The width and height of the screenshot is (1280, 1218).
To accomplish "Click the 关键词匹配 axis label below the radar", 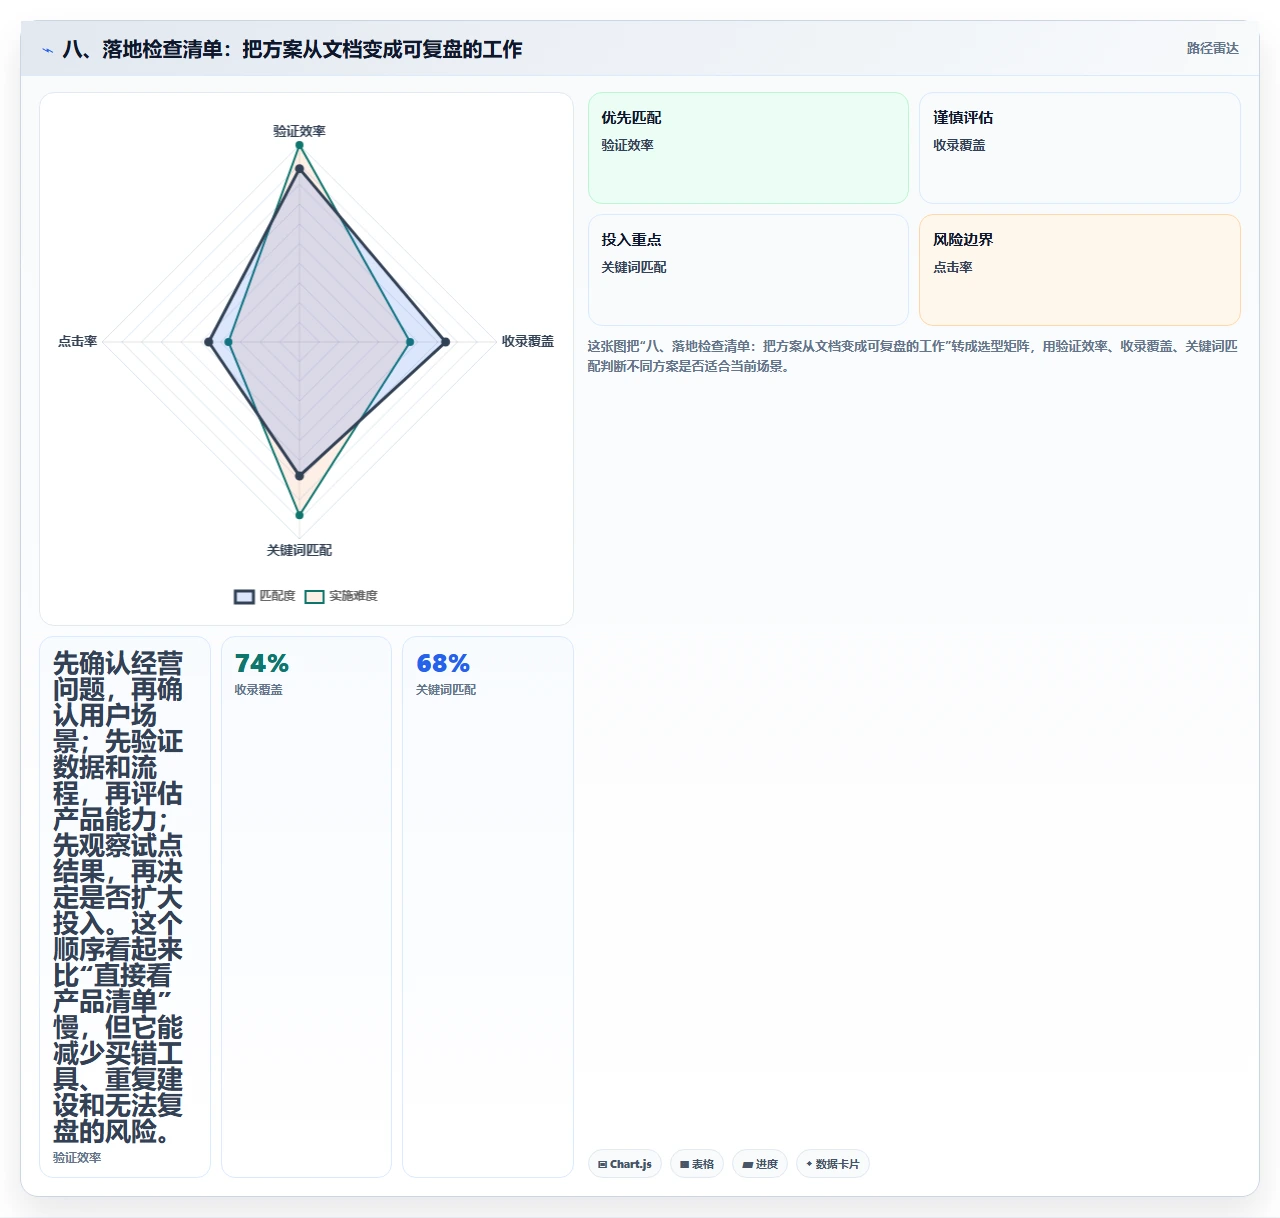I will coord(299,550).
